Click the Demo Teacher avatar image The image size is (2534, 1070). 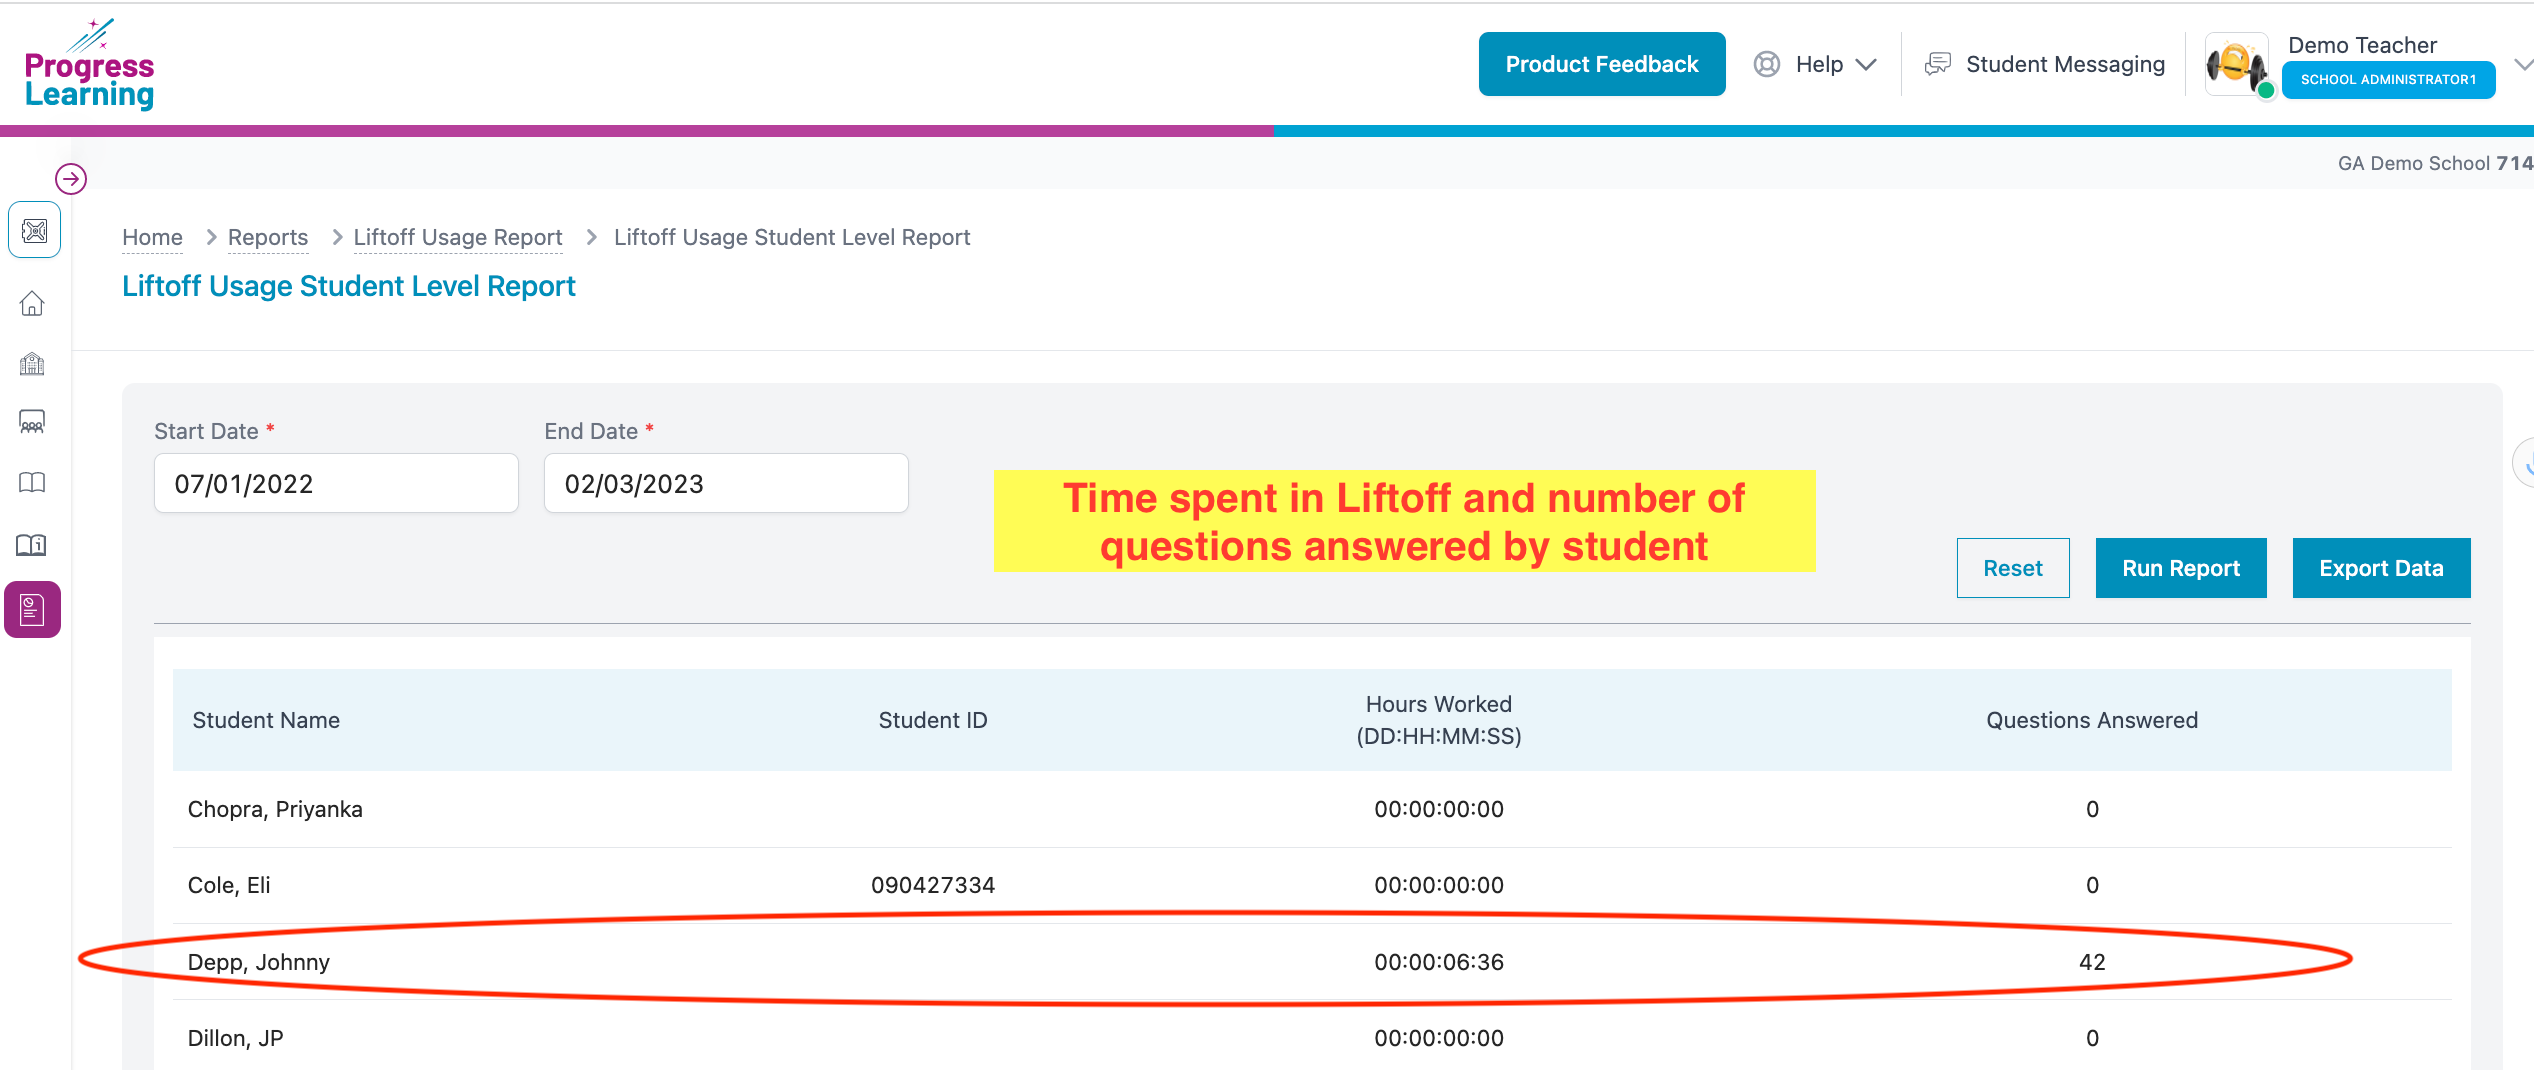coord(2237,65)
